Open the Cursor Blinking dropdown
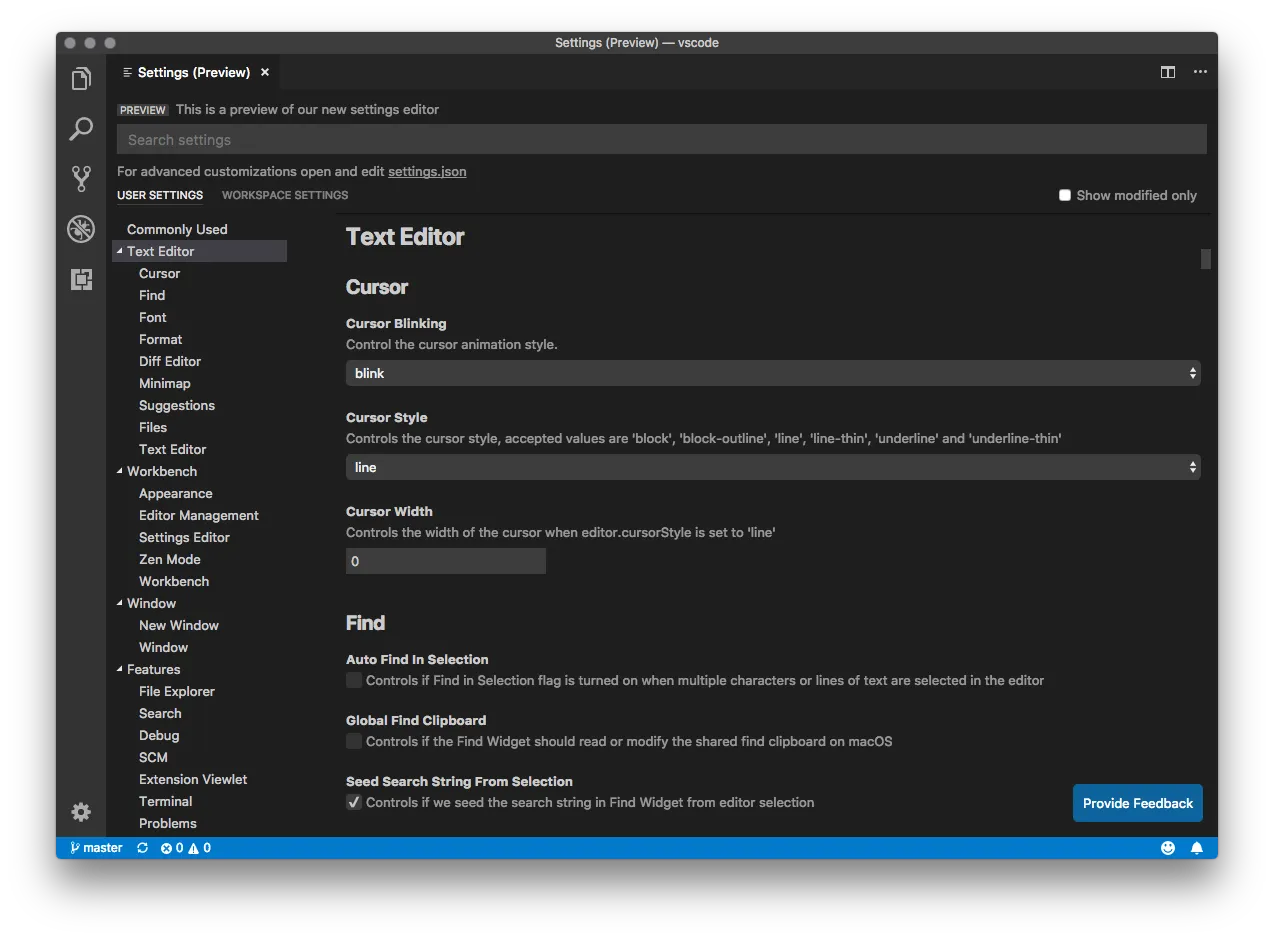The height and width of the screenshot is (939, 1274). click(772, 373)
